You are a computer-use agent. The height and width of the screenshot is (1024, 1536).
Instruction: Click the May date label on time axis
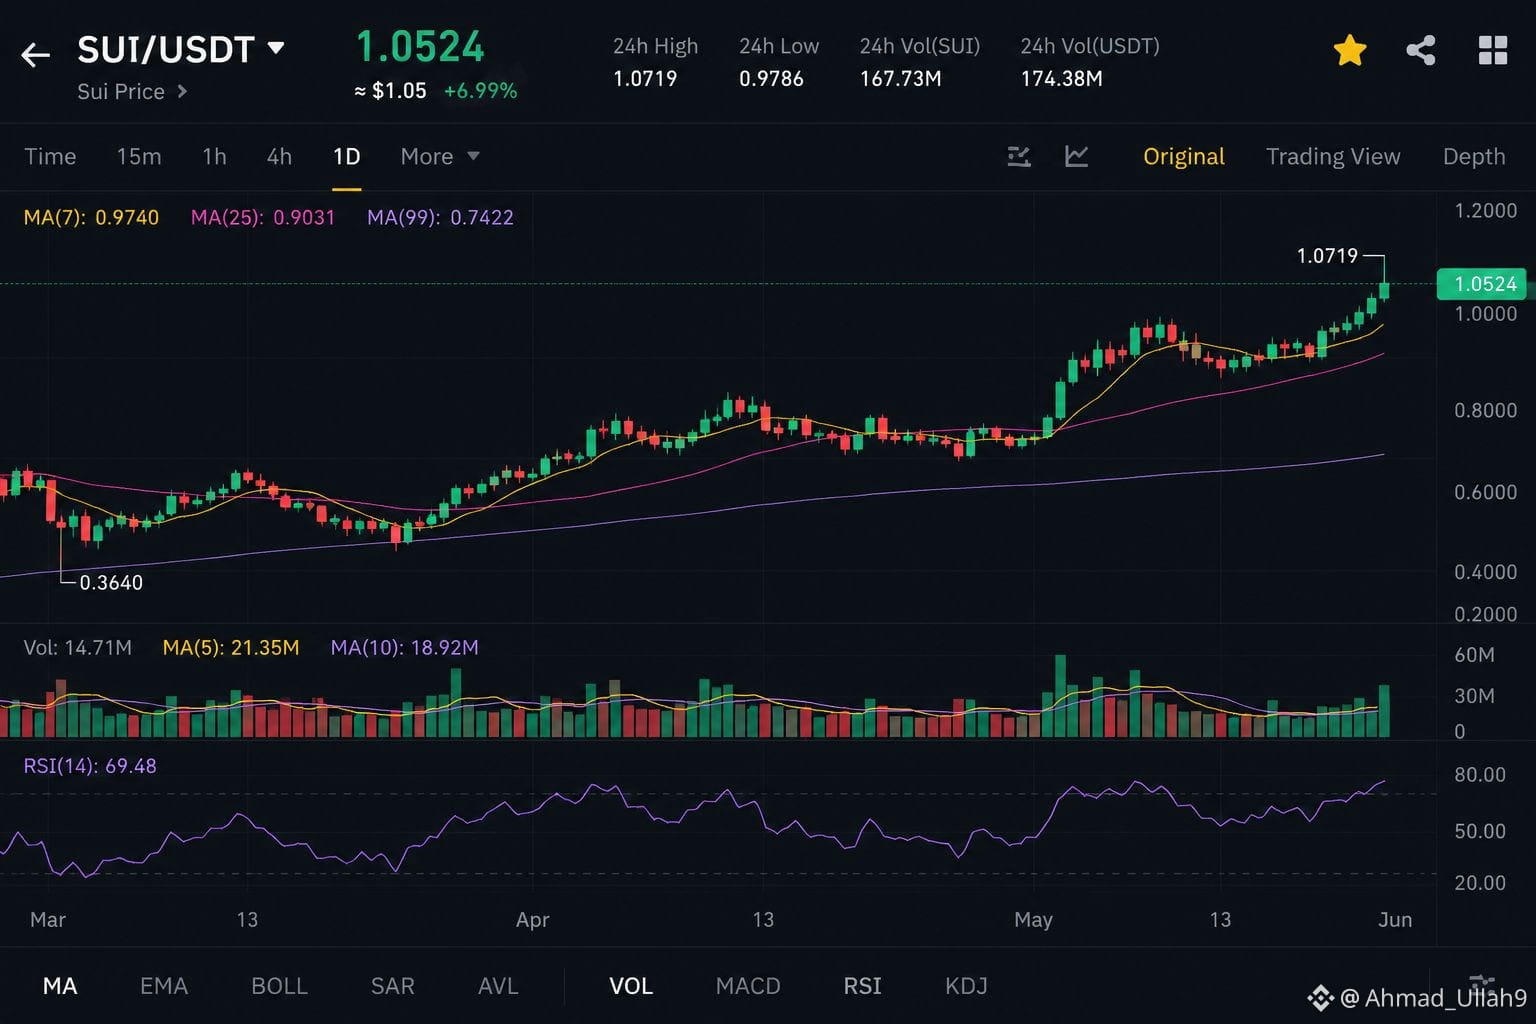coord(1033,919)
